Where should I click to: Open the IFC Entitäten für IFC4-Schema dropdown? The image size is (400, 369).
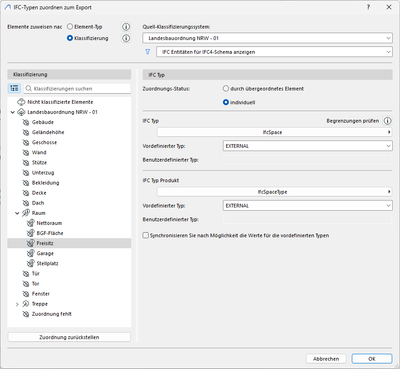274,52
